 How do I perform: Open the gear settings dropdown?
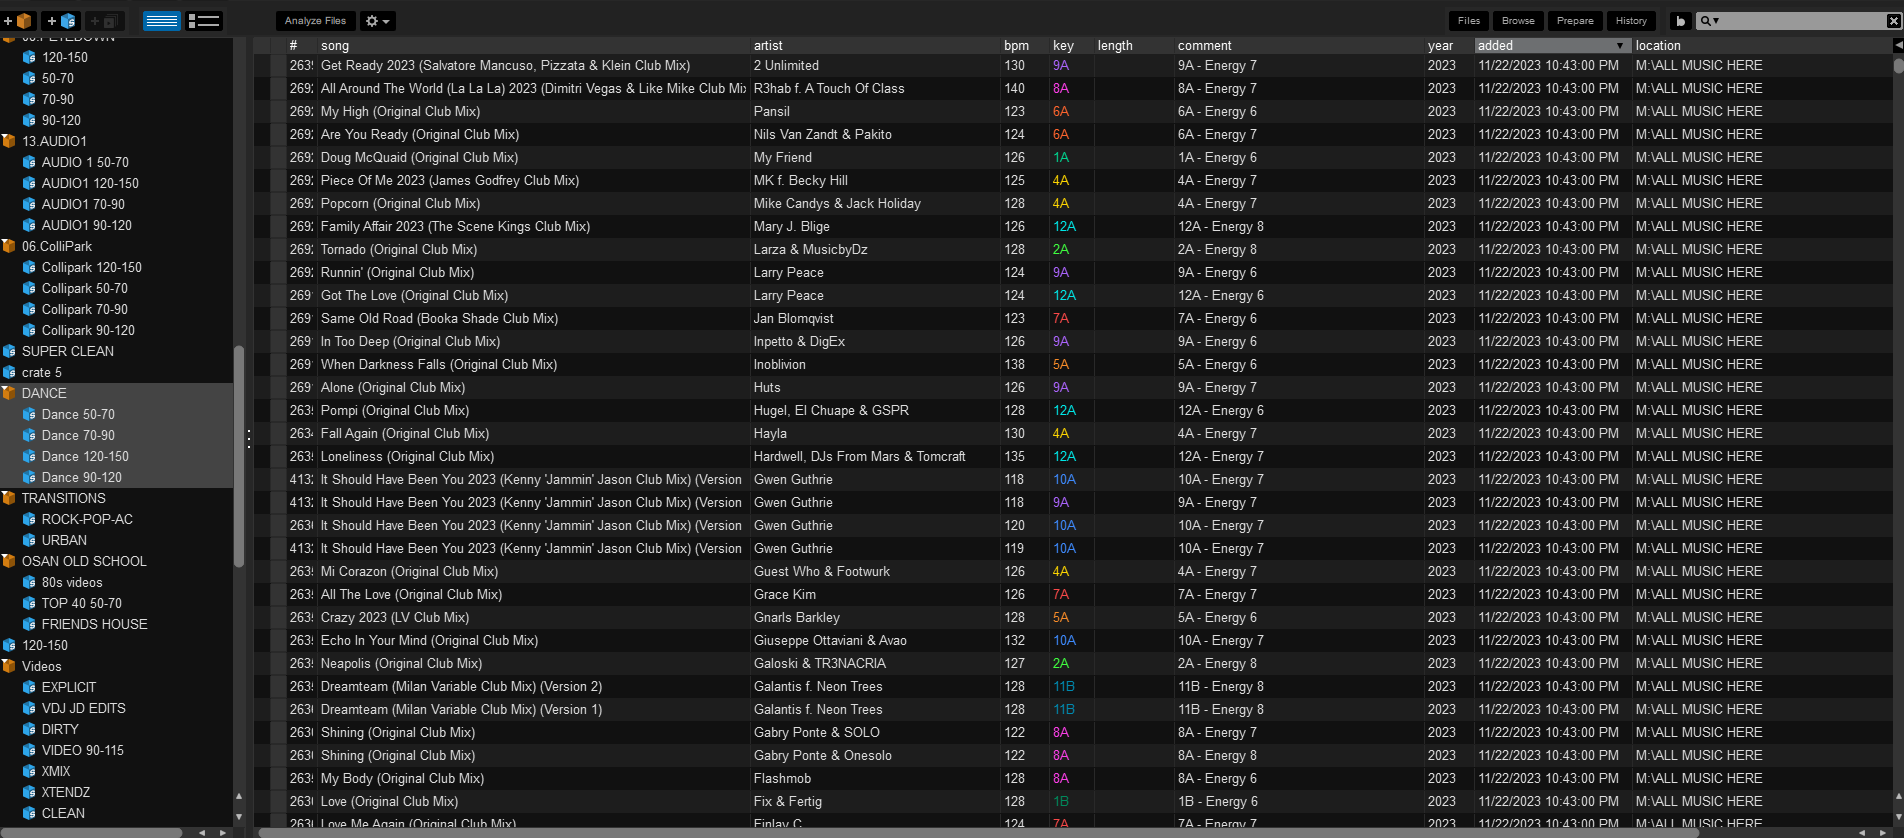pos(377,20)
